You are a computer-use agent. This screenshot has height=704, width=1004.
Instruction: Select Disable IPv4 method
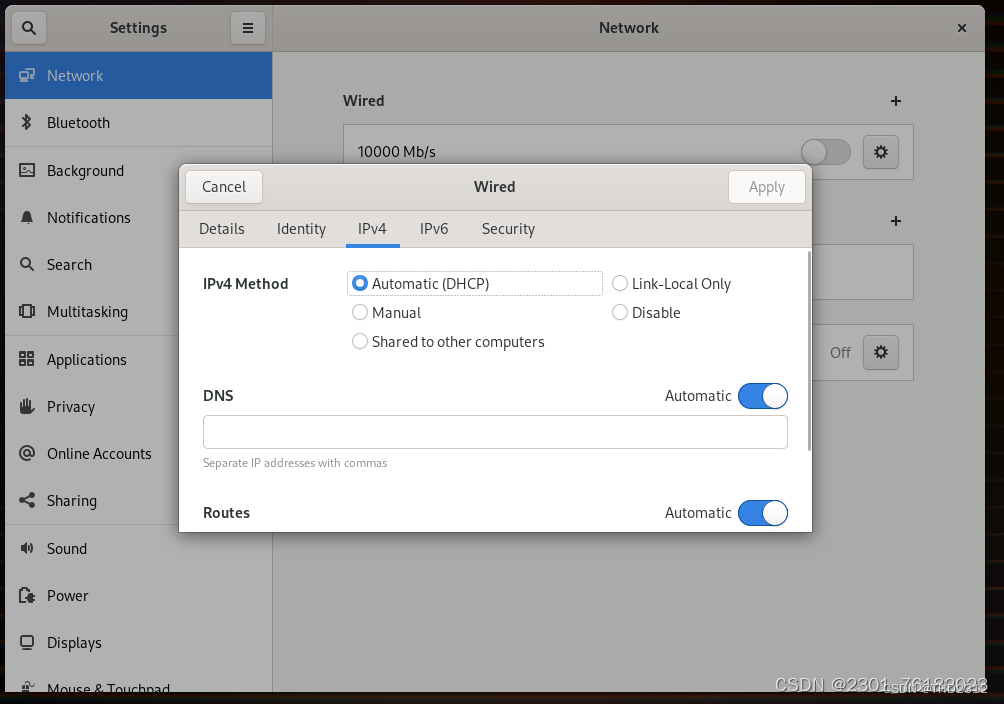[646, 313]
